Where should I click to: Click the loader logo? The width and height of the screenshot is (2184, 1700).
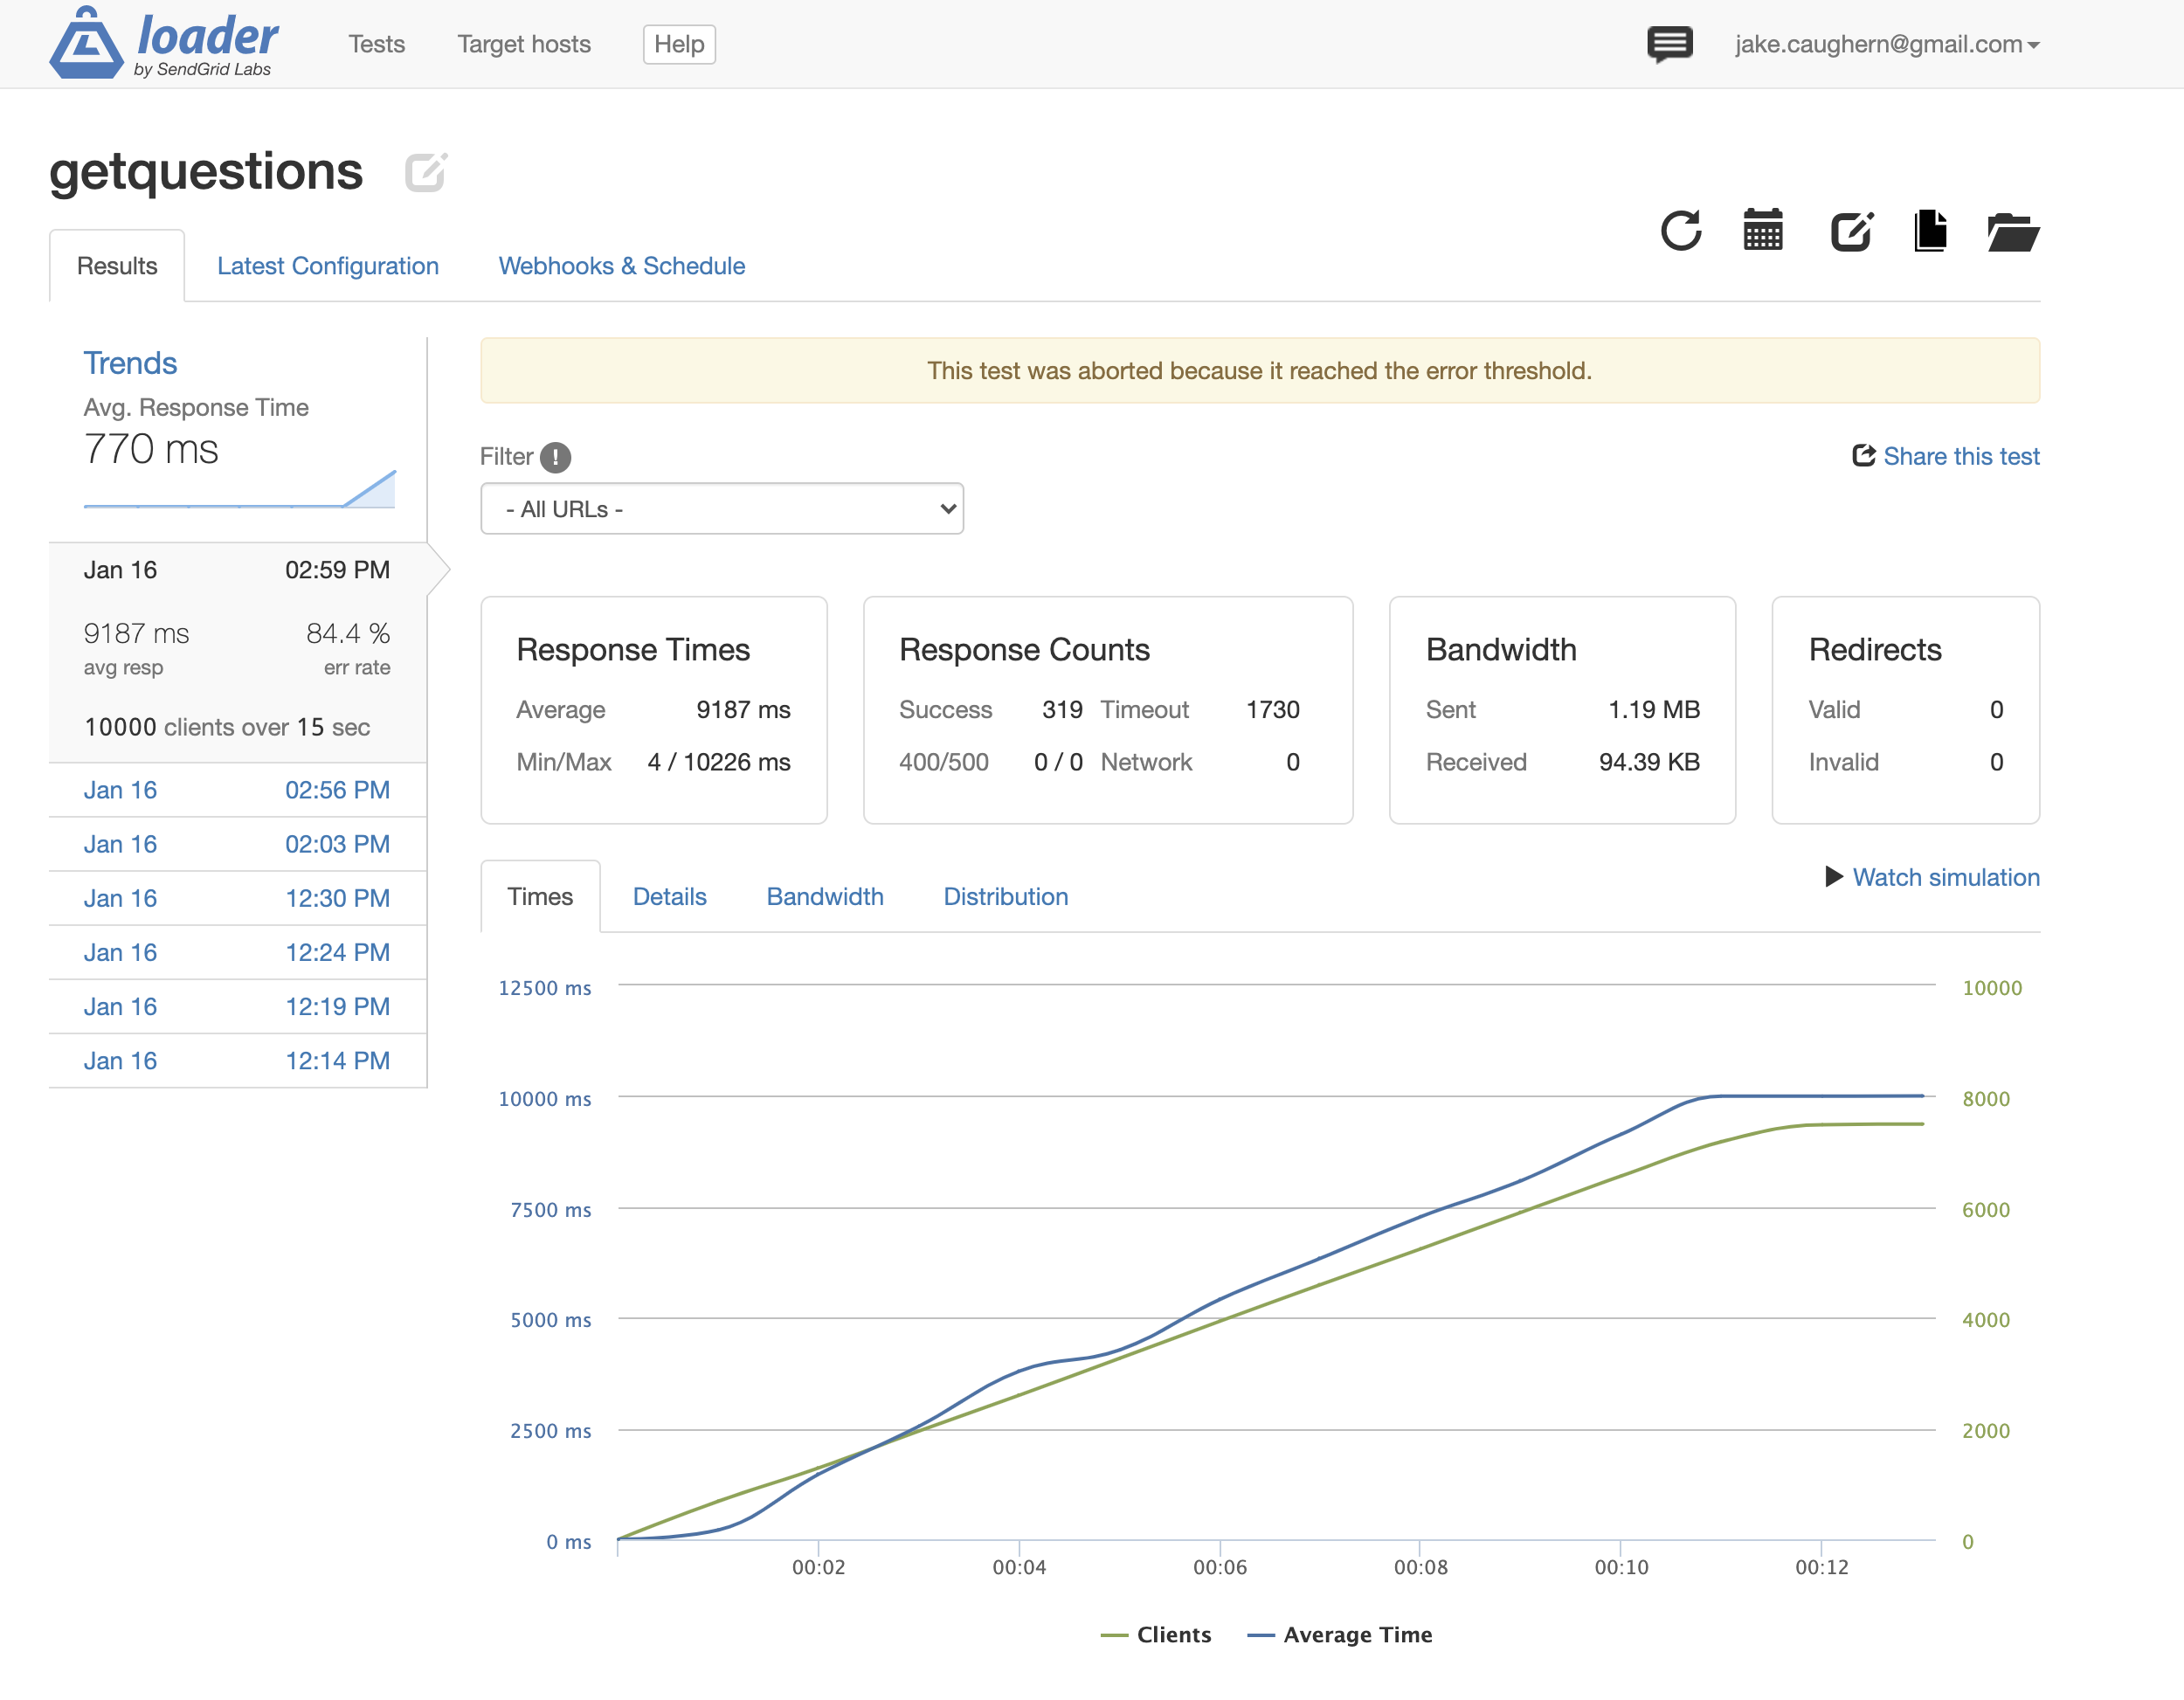tap(164, 43)
